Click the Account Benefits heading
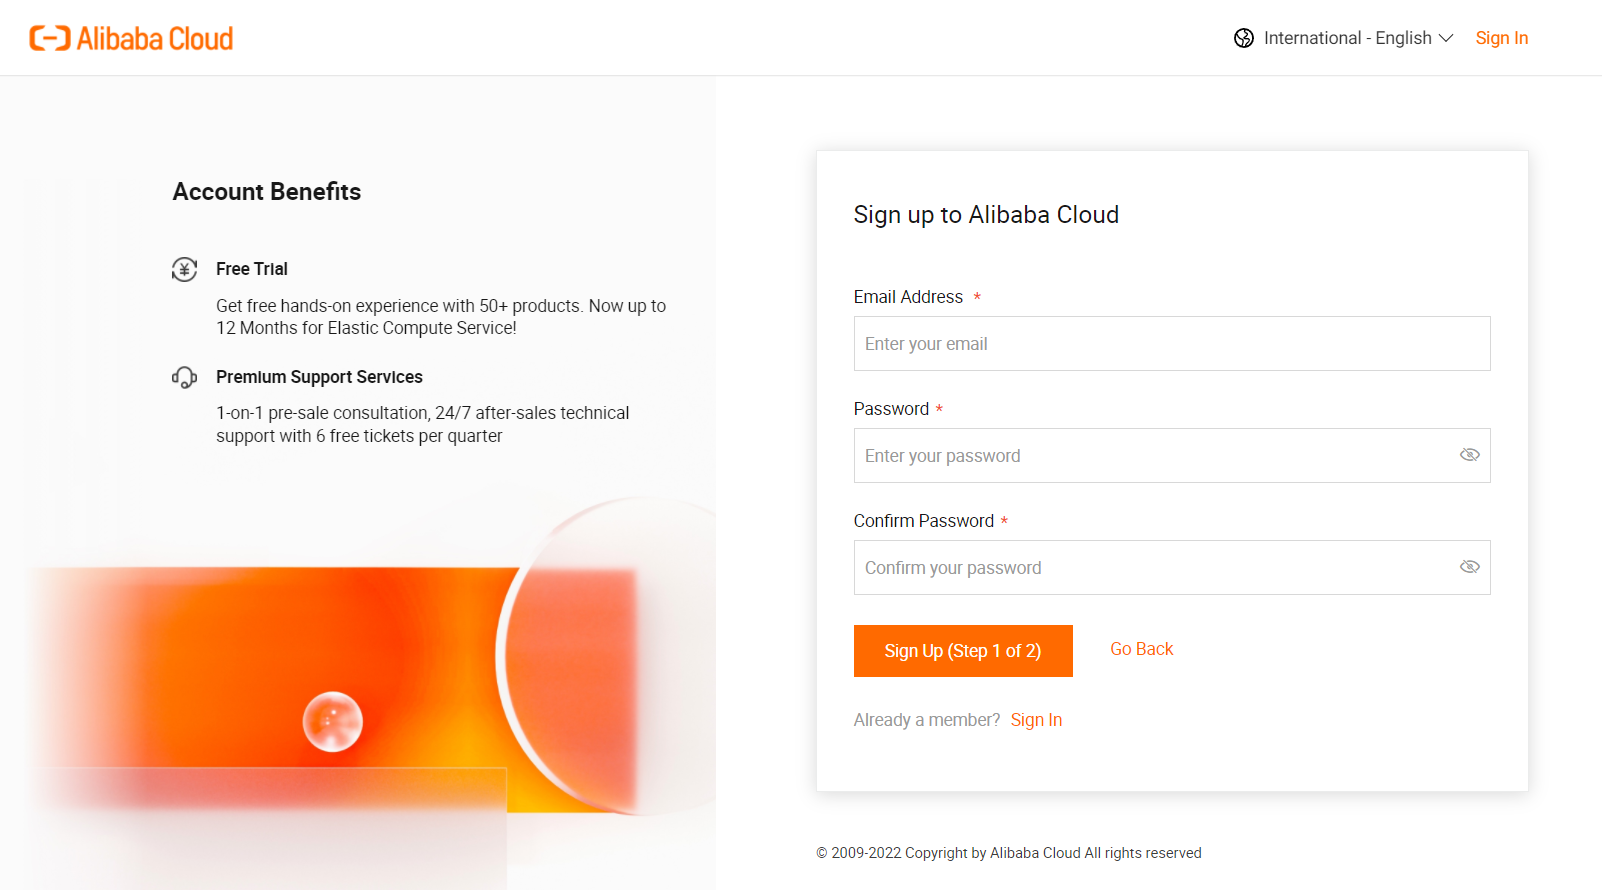1602x890 pixels. tap(267, 192)
